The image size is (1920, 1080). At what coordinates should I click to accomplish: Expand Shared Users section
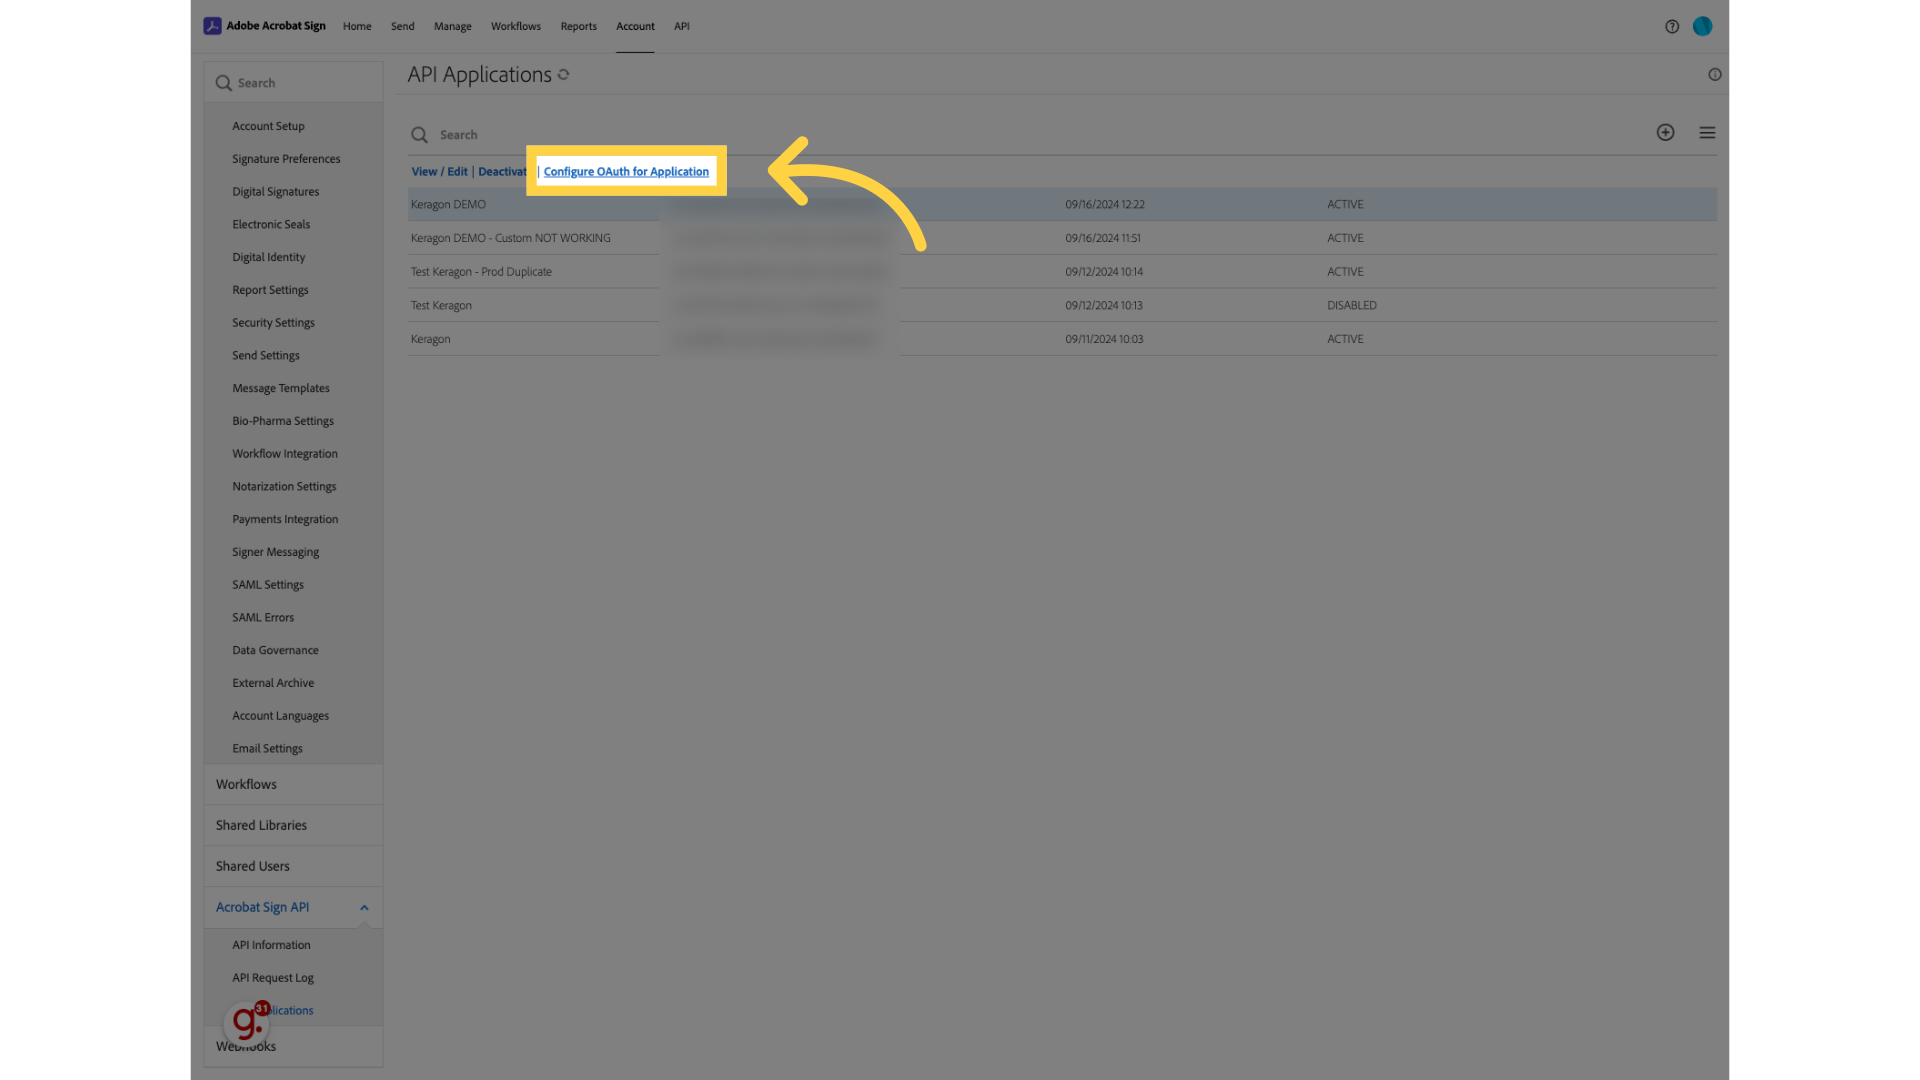pyautogui.click(x=294, y=867)
